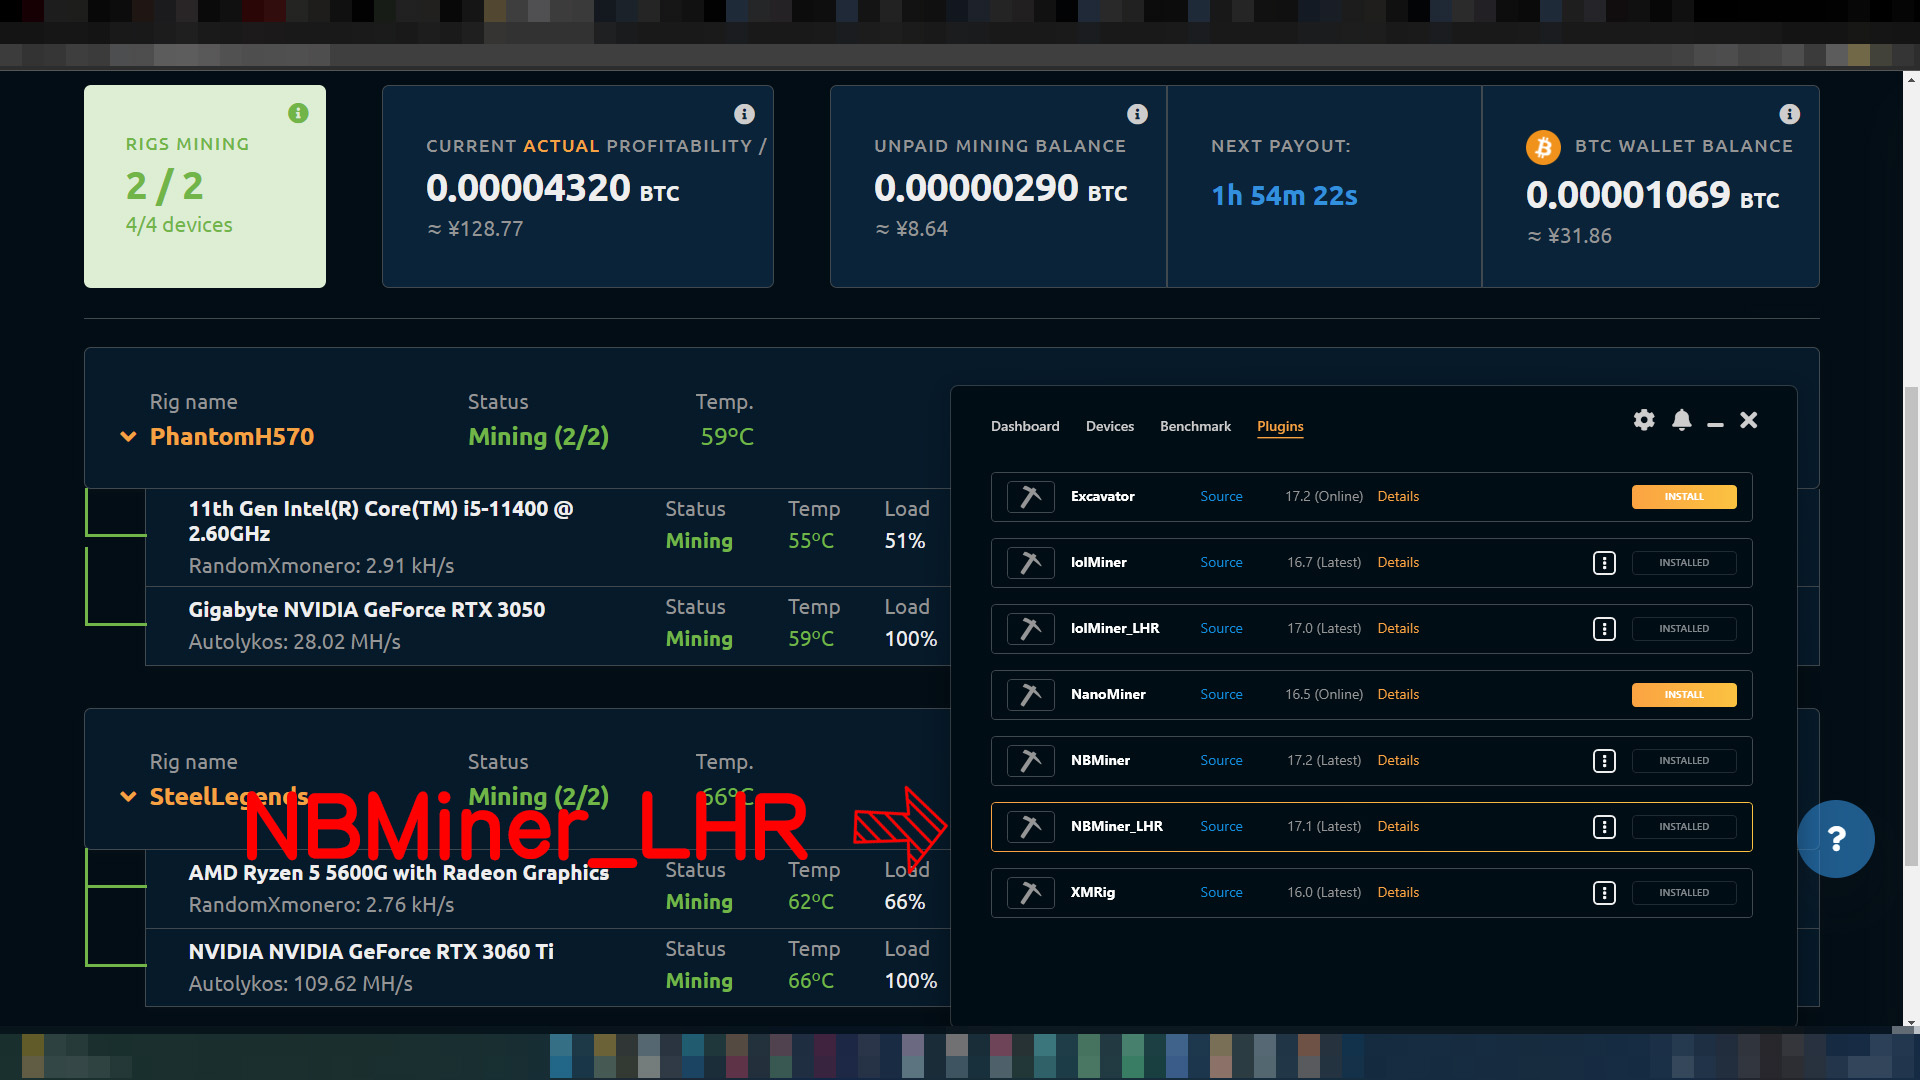View NBMiner Details
1920x1080 pixels.
tap(1398, 761)
